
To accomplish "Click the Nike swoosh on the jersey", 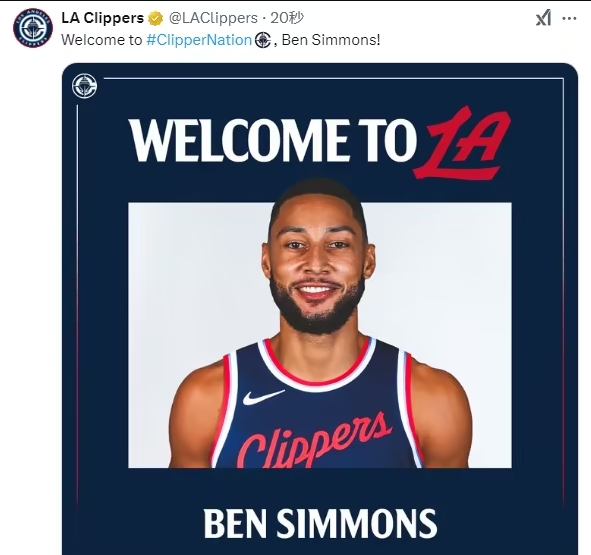I will coord(263,397).
